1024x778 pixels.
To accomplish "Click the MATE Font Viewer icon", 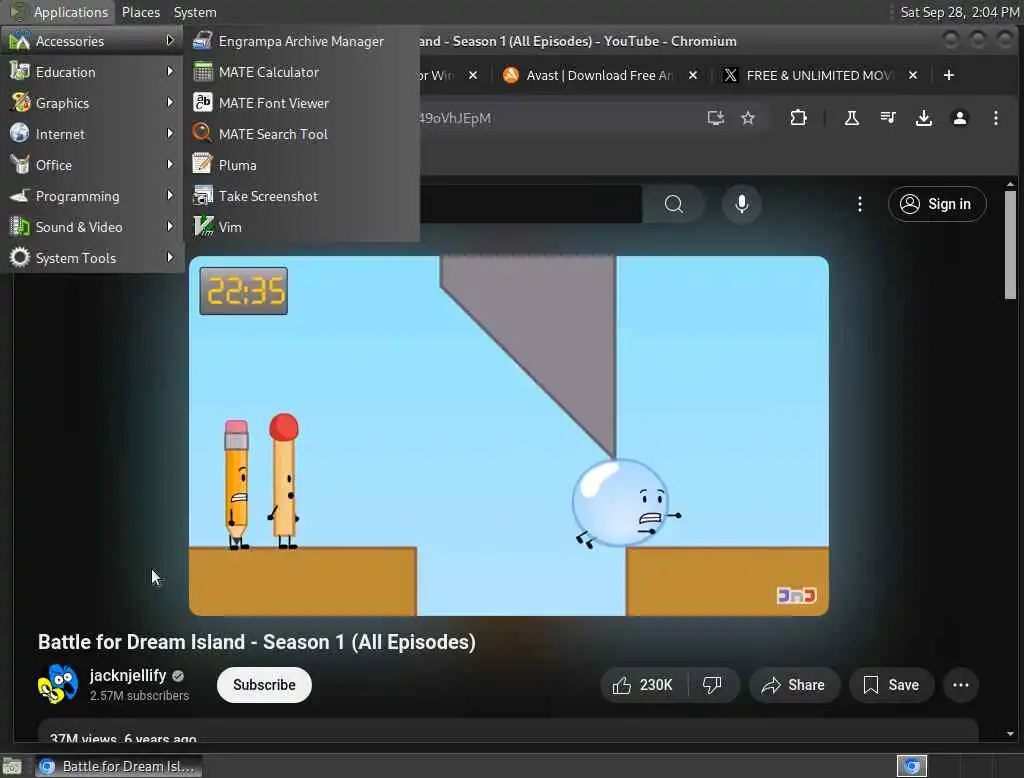I will click(x=202, y=103).
